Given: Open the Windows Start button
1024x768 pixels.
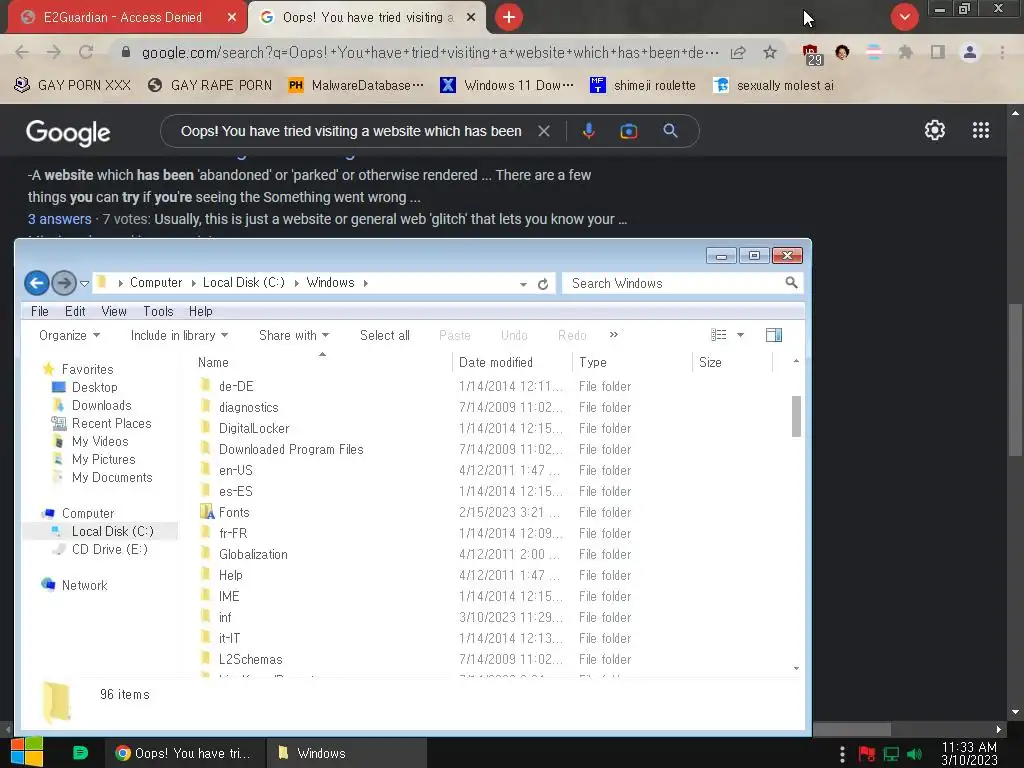Looking at the screenshot, I should (26, 752).
